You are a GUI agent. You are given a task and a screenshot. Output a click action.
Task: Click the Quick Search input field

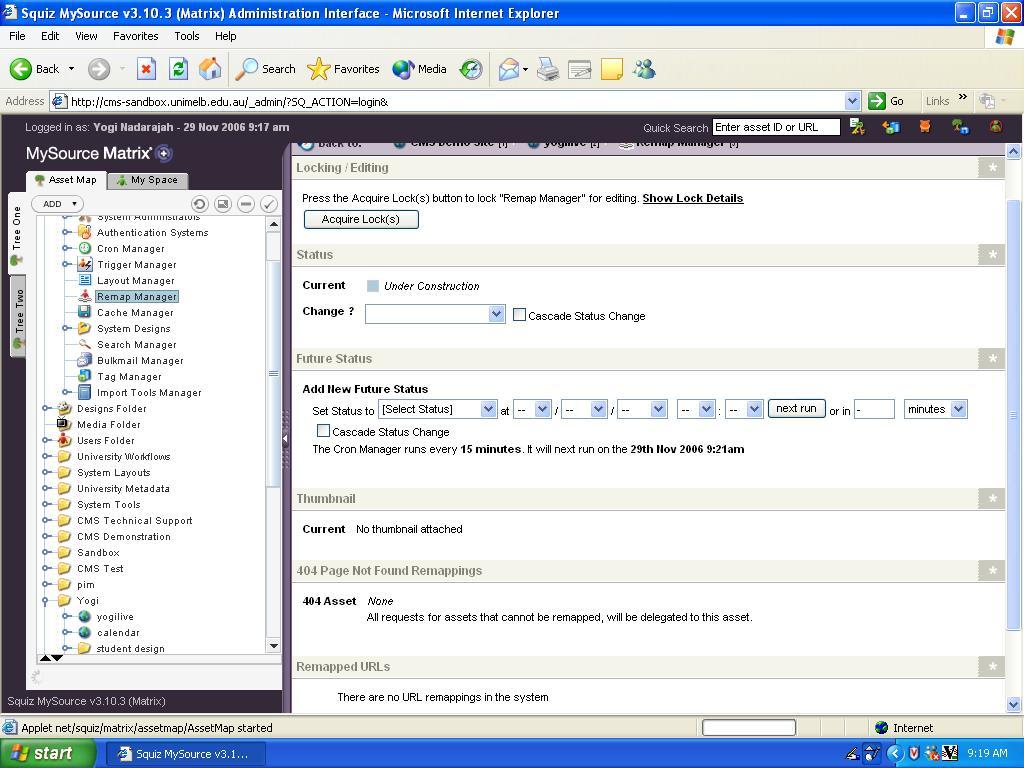(776, 127)
